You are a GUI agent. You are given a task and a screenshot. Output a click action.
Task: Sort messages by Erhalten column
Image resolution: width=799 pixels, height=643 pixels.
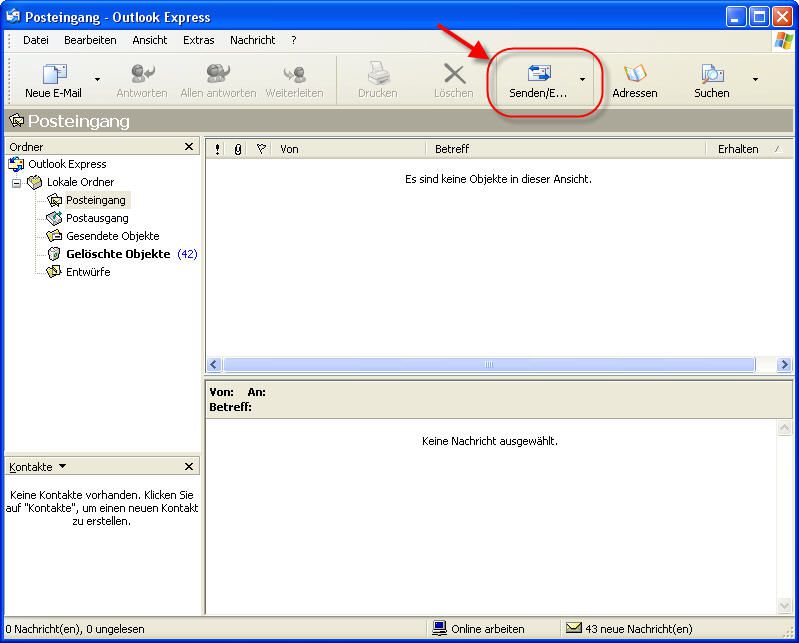[749, 149]
